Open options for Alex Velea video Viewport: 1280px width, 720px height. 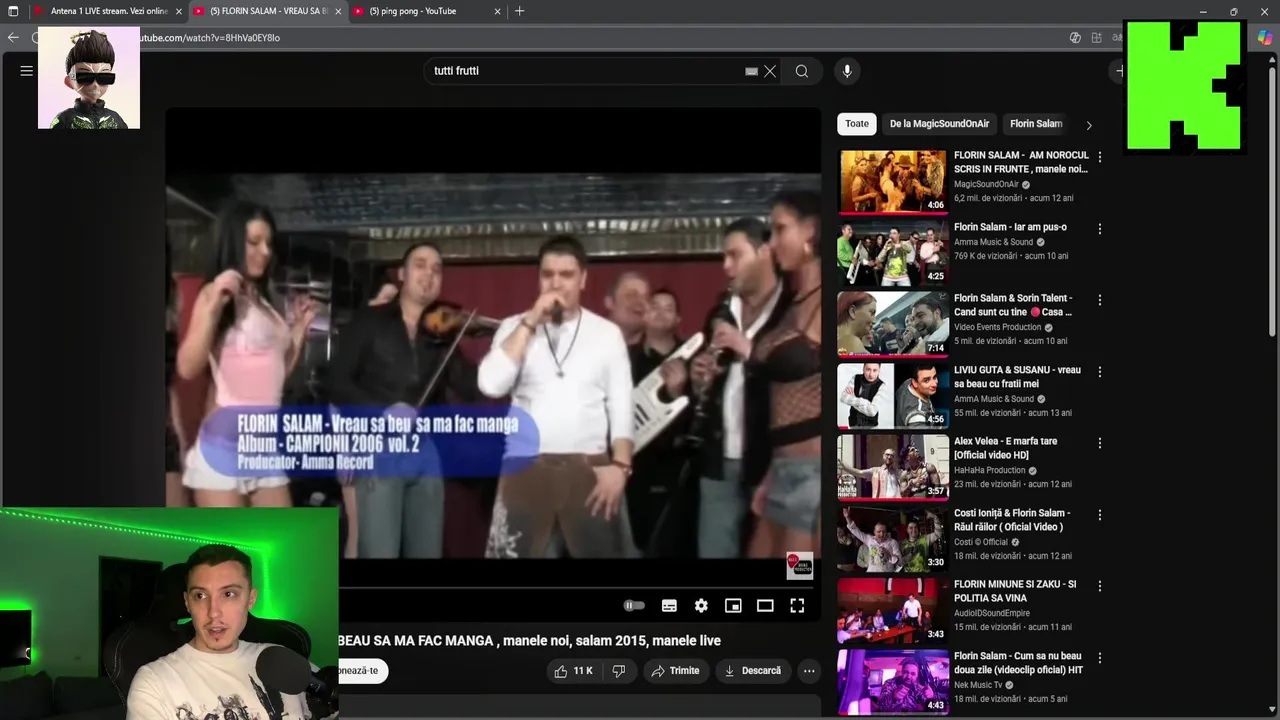point(1099,443)
